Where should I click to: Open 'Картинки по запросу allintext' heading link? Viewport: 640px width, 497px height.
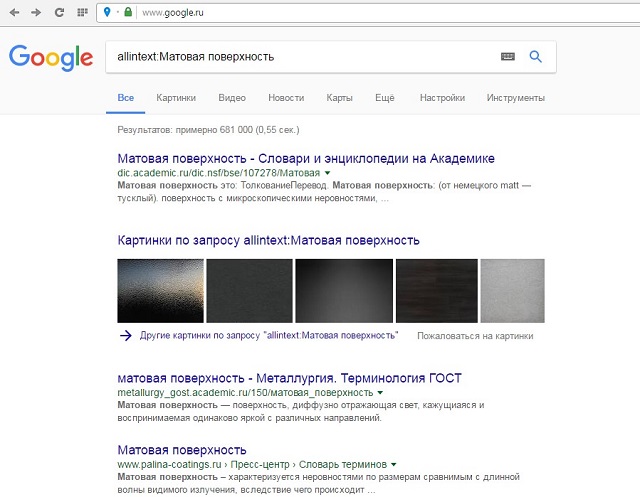pyautogui.click(x=269, y=240)
